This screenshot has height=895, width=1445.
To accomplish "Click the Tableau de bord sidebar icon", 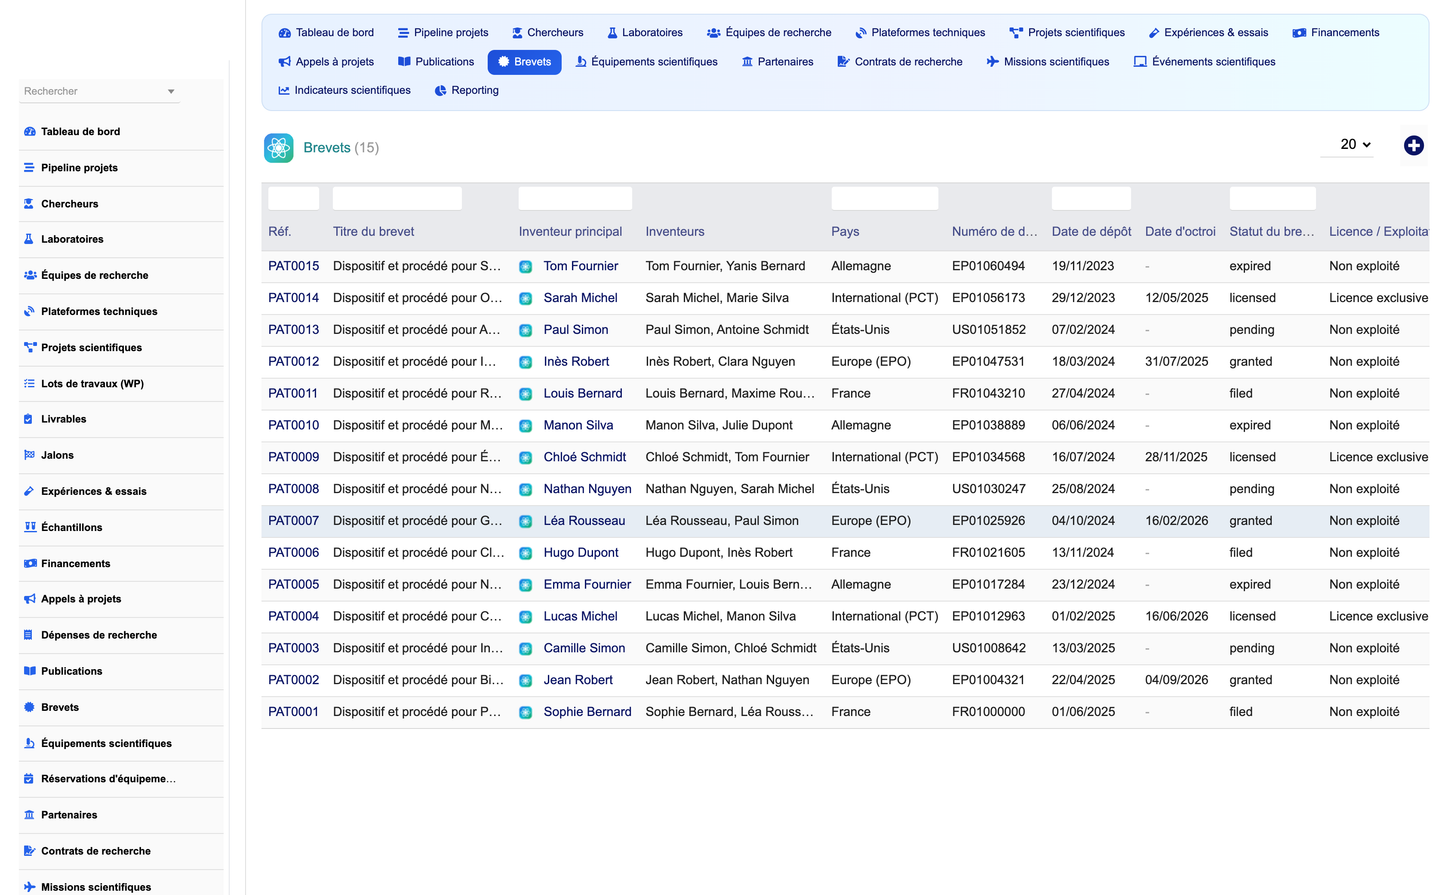I will point(30,131).
